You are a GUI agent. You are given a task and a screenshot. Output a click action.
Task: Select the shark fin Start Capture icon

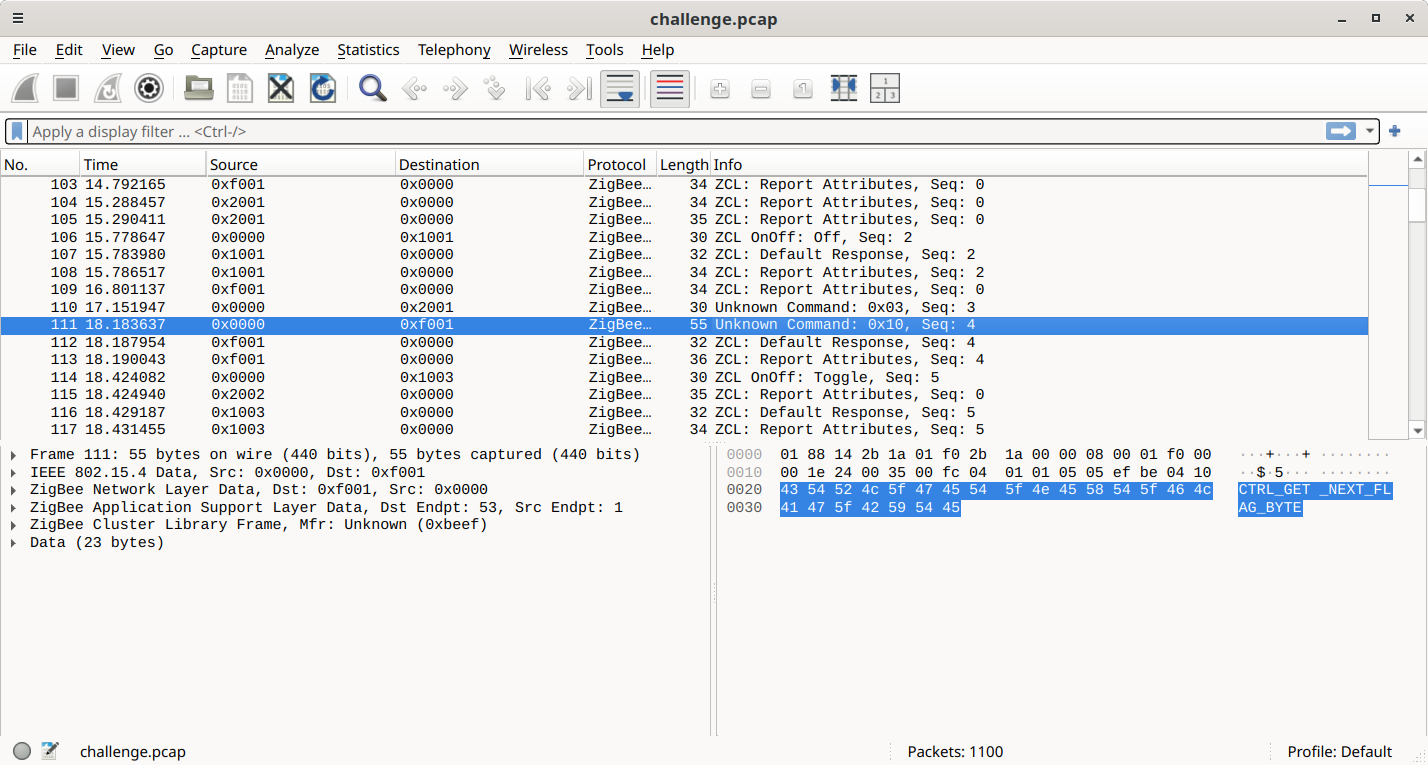(x=25, y=88)
